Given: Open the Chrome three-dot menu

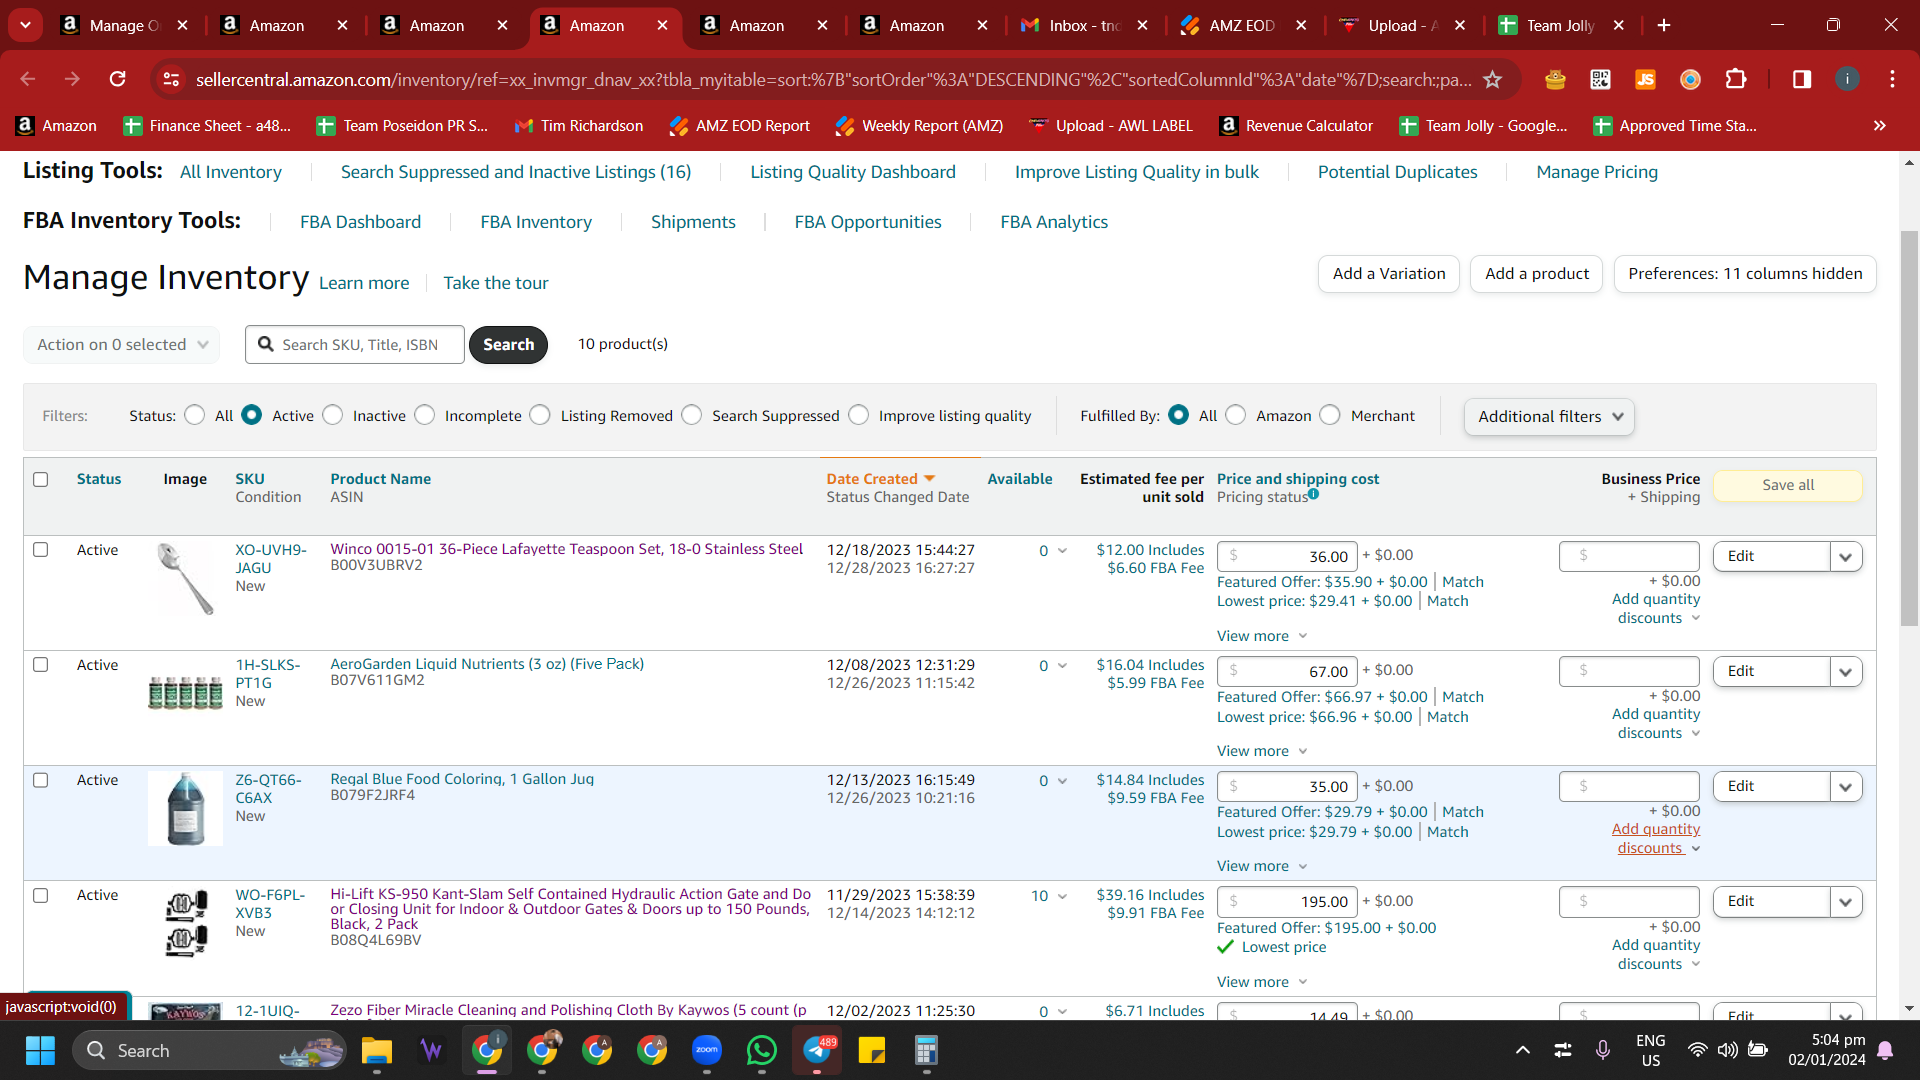Looking at the screenshot, I should coord(1892,79).
